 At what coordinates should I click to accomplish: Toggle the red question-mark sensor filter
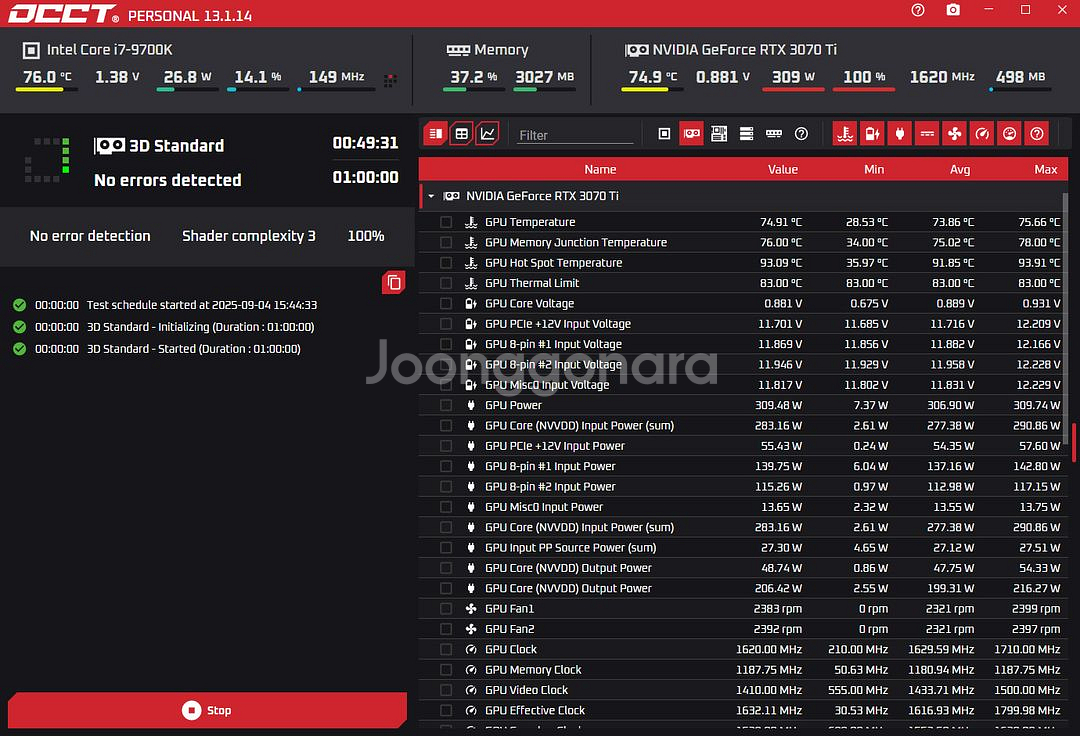[x=1037, y=134]
